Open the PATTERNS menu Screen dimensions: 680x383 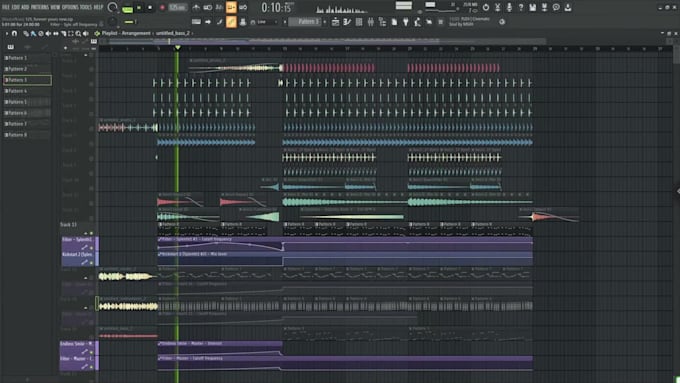(x=40, y=7)
